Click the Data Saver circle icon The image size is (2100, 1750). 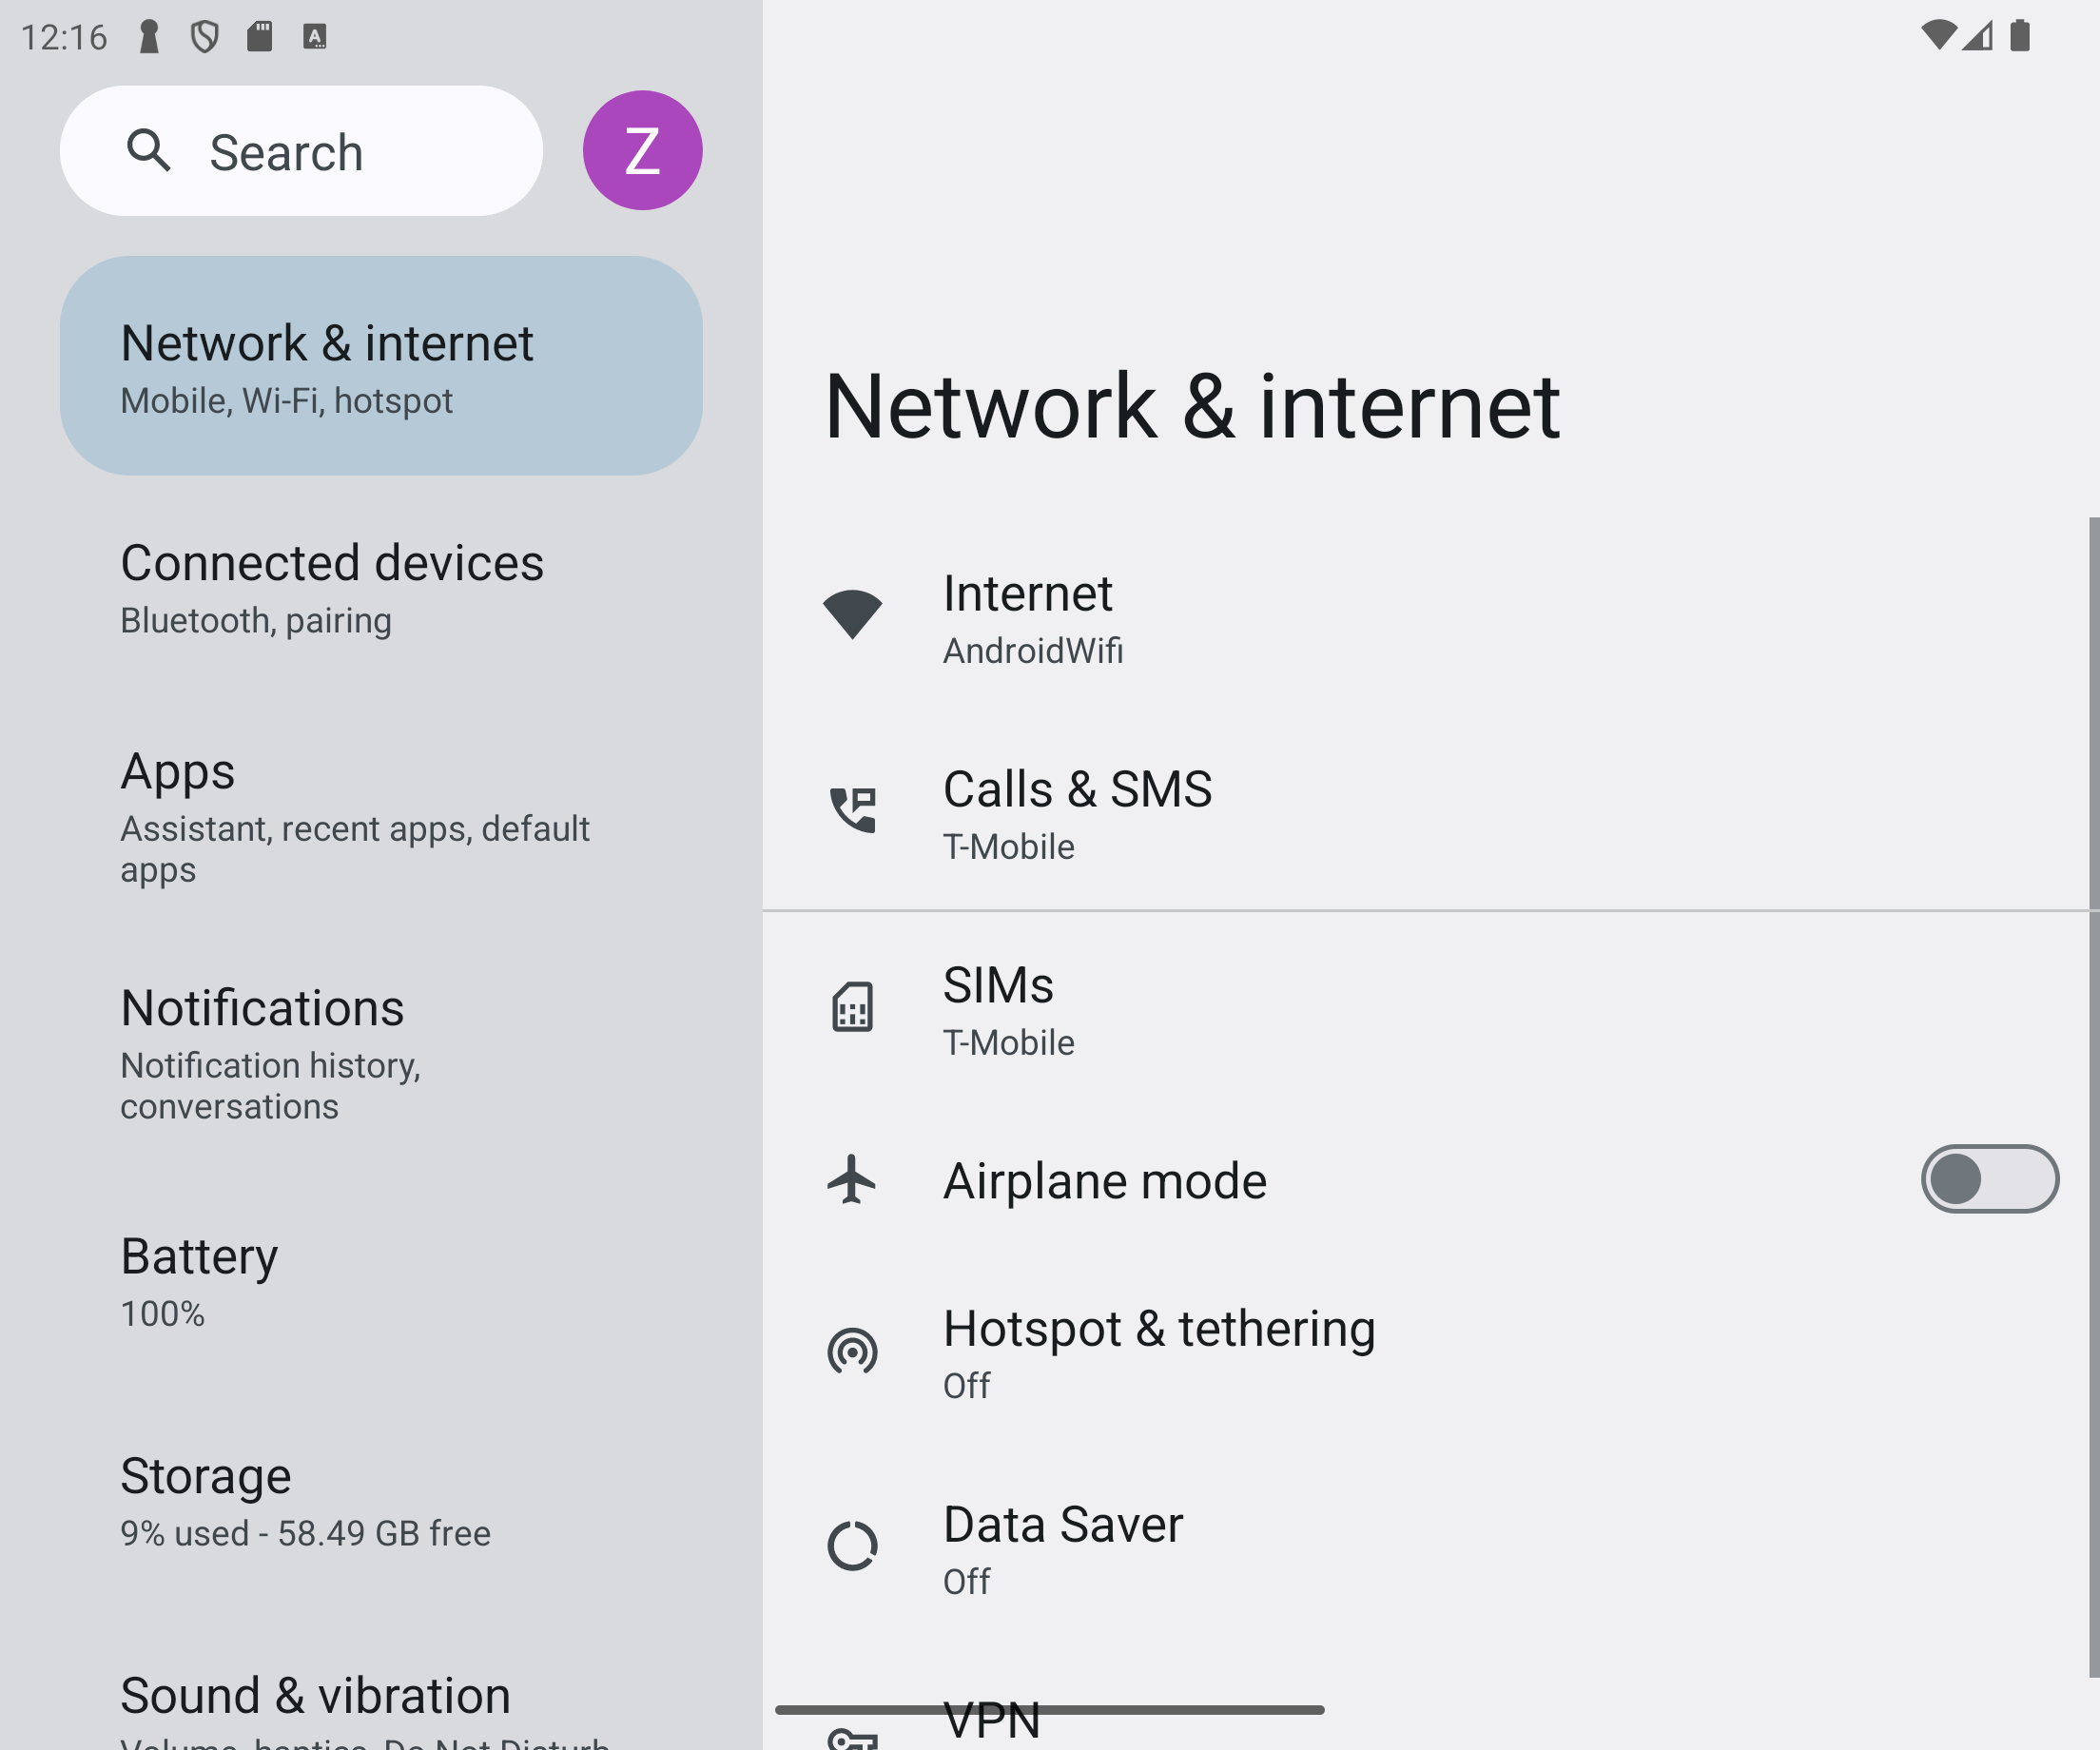(852, 1546)
